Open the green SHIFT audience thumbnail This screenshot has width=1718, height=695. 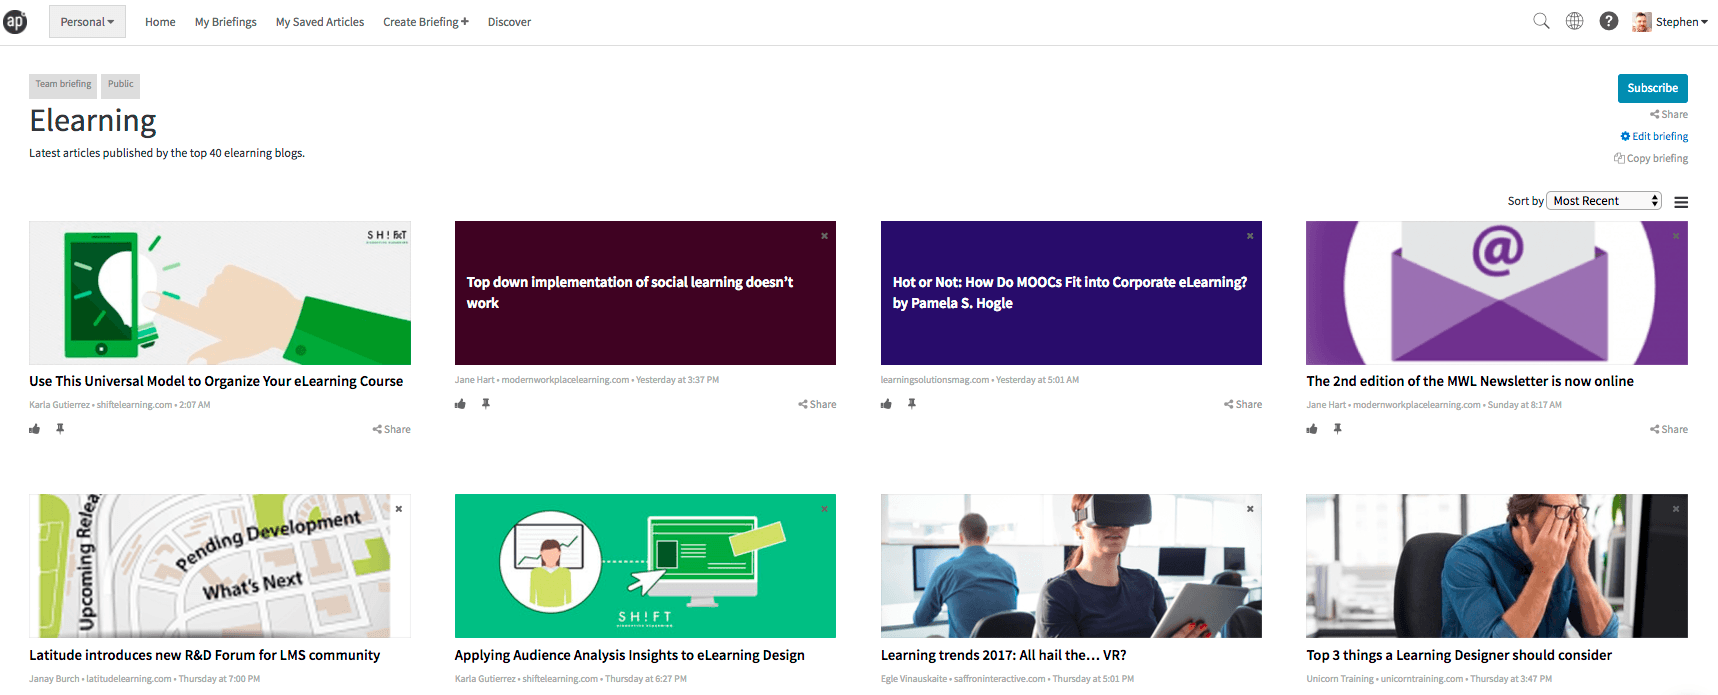click(645, 566)
